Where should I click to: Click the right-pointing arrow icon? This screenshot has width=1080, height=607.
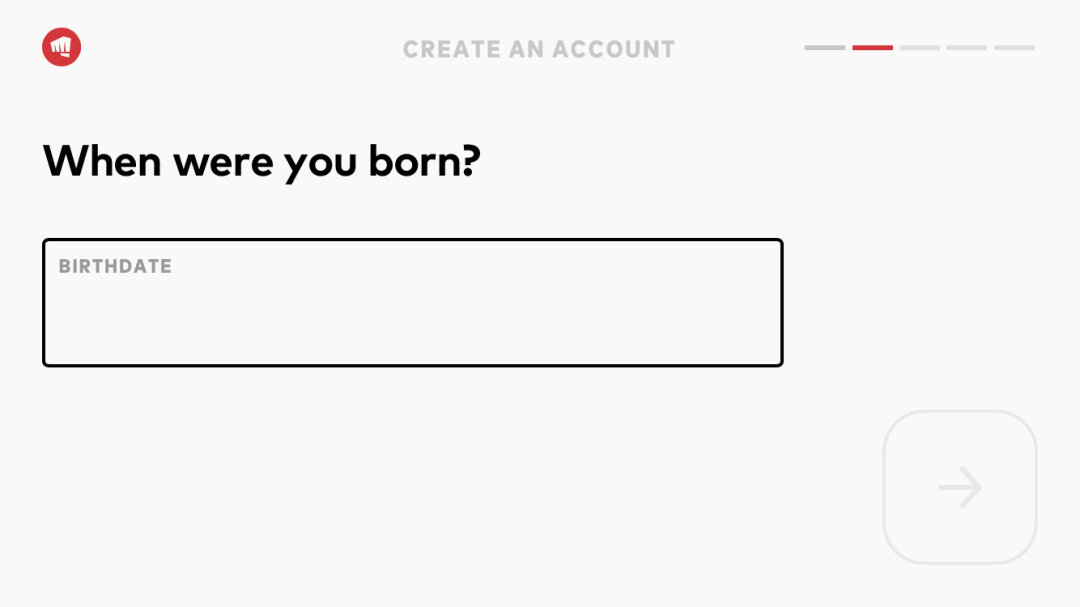(960, 487)
